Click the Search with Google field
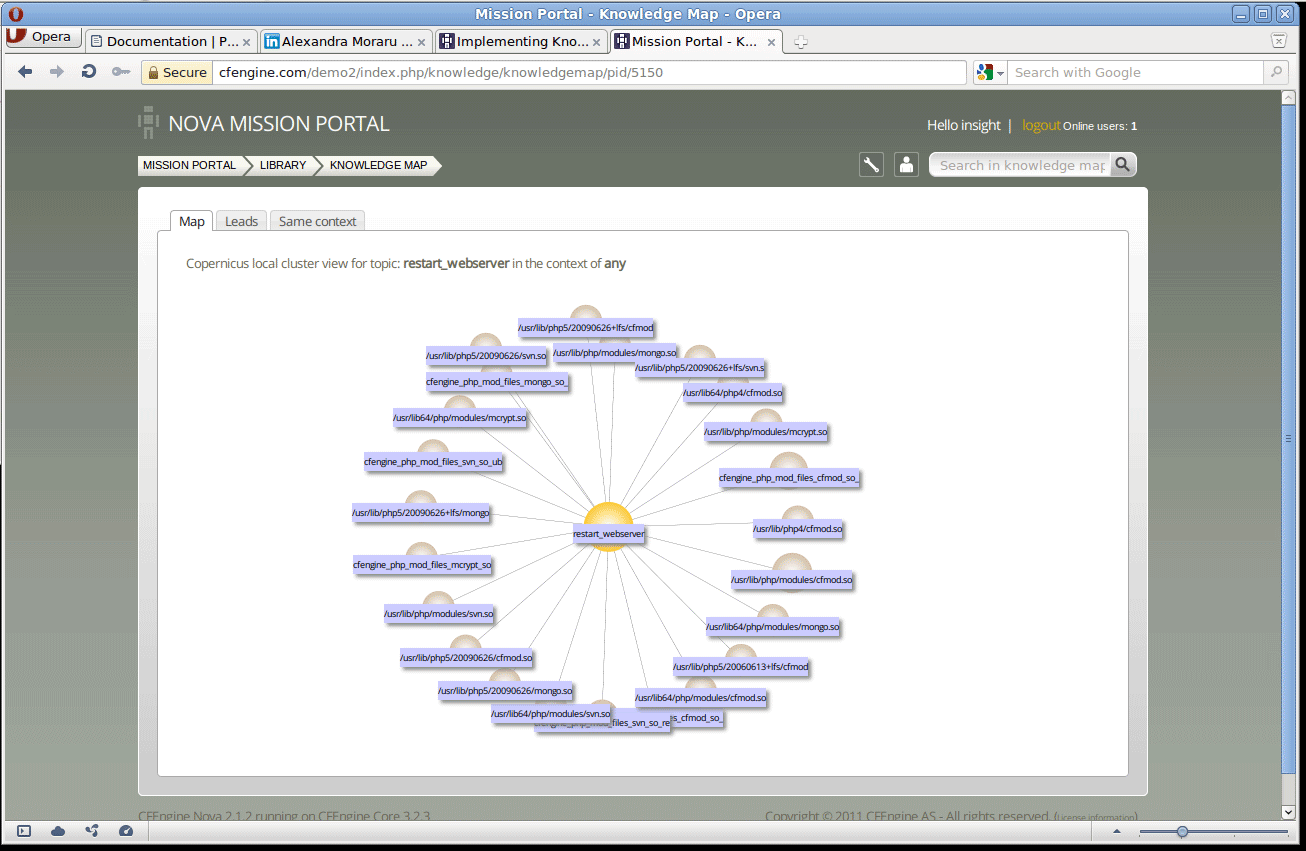Screen dimensions: 1306x851 [x=1136, y=72]
